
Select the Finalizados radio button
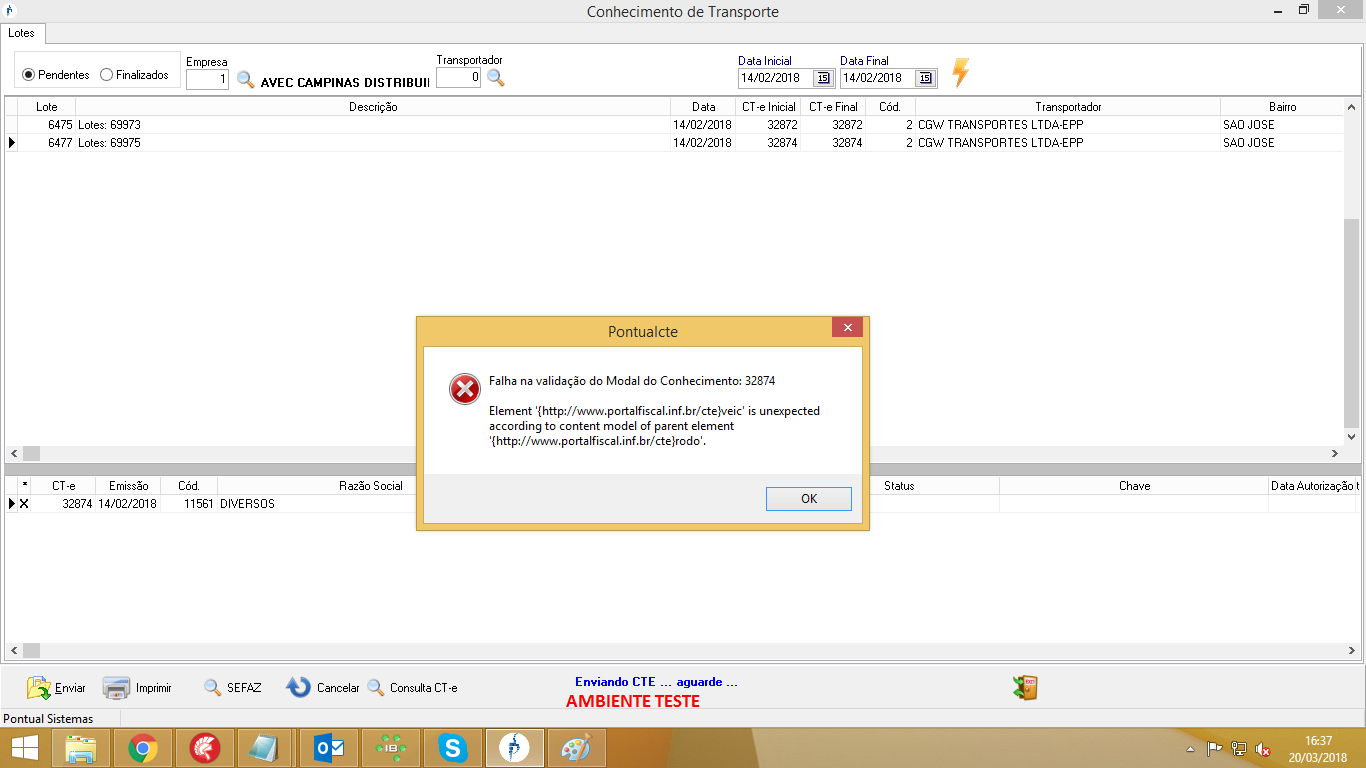(x=106, y=75)
